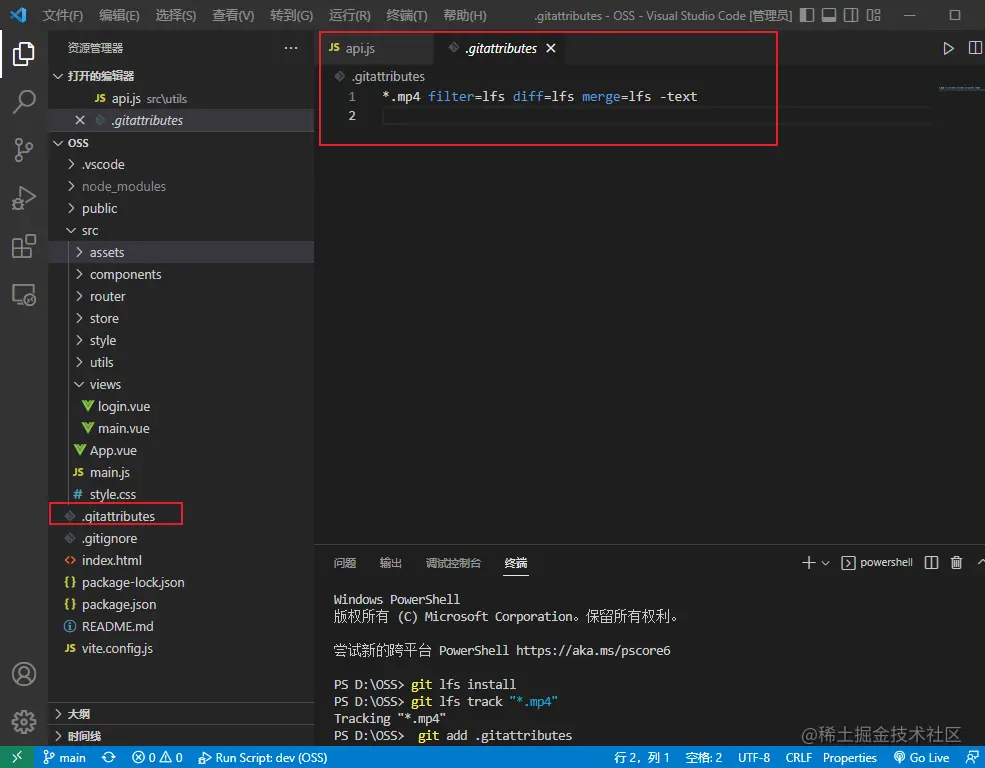Expand the Timeline section (时间线)

pyautogui.click(x=181, y=736)
